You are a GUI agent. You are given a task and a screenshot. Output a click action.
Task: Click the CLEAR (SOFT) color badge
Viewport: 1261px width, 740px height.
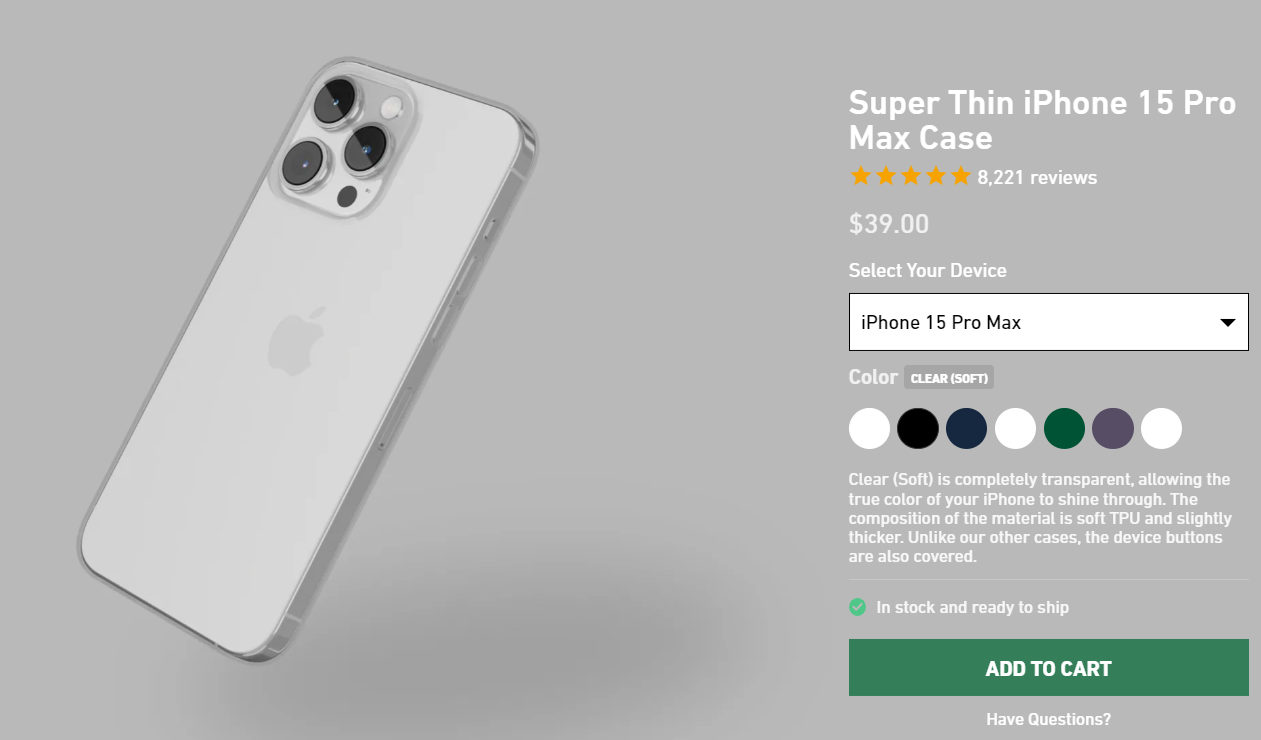pos(949,378)
